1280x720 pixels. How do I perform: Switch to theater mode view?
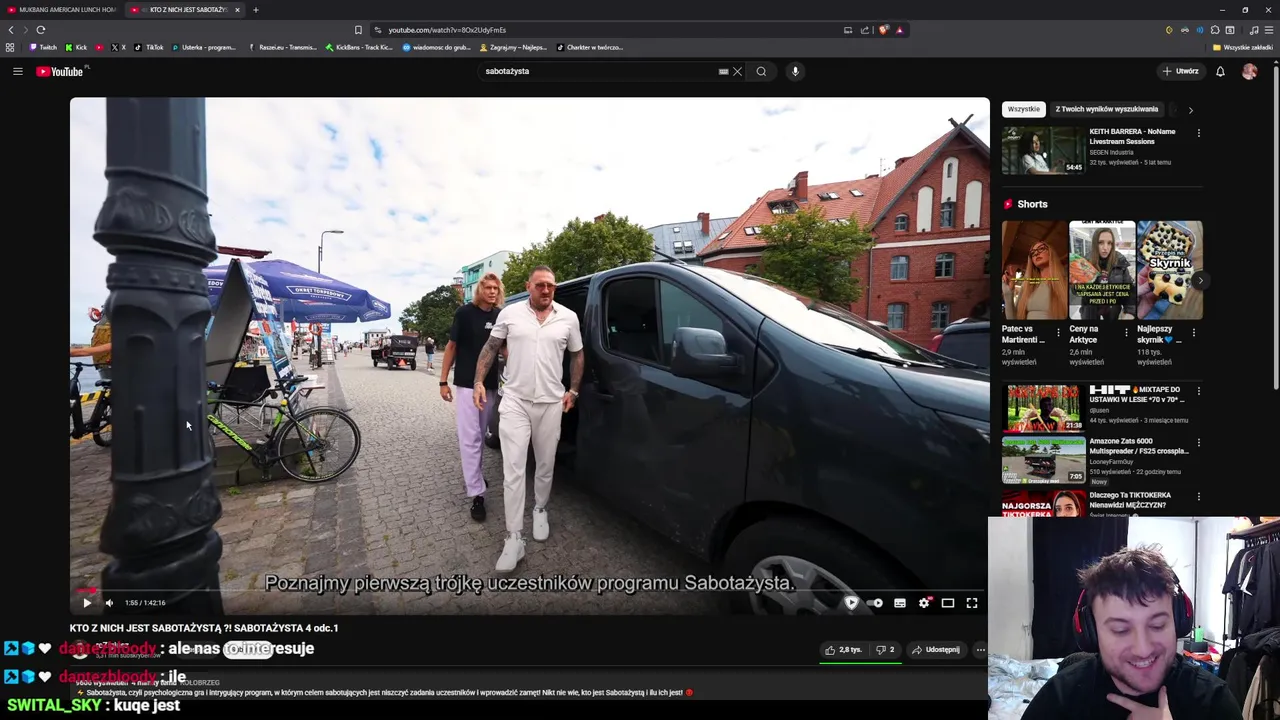948,603
